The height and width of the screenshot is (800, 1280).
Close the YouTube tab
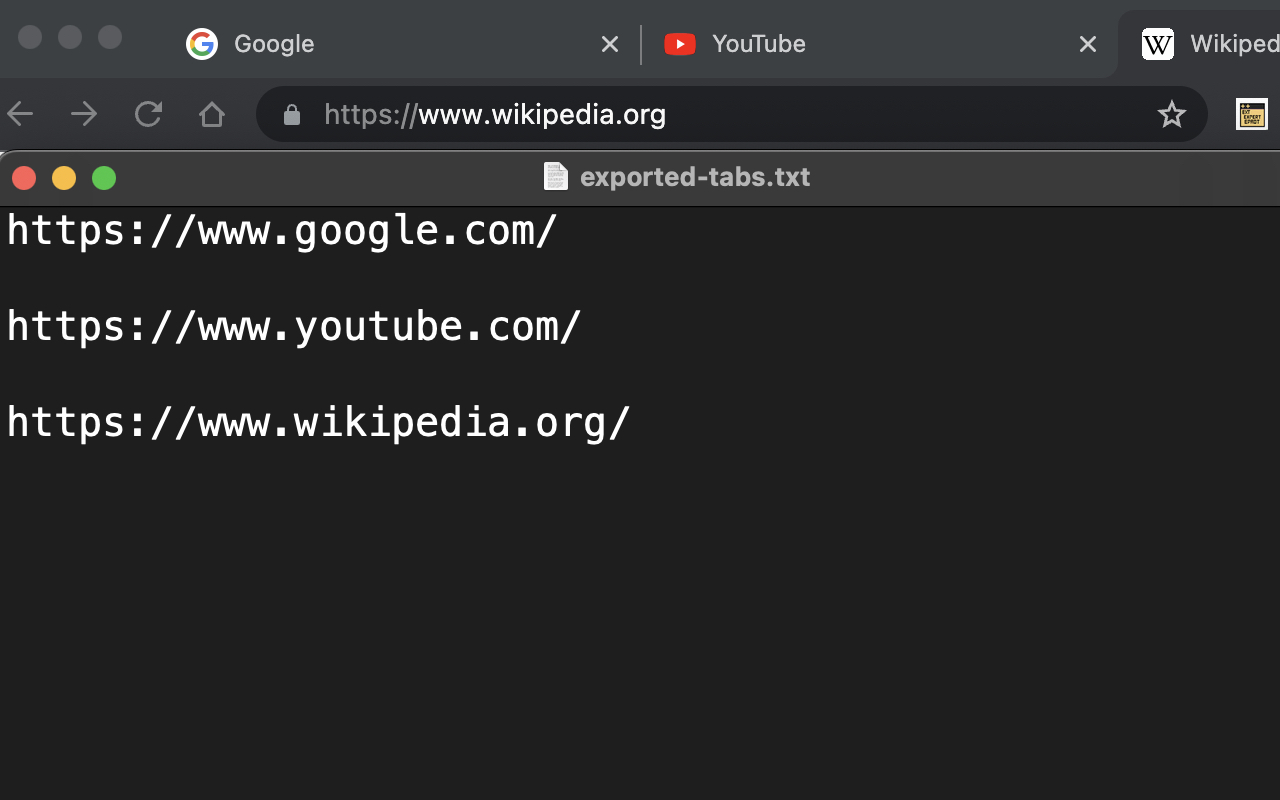pyautogui.click(x=1088, y=43)
